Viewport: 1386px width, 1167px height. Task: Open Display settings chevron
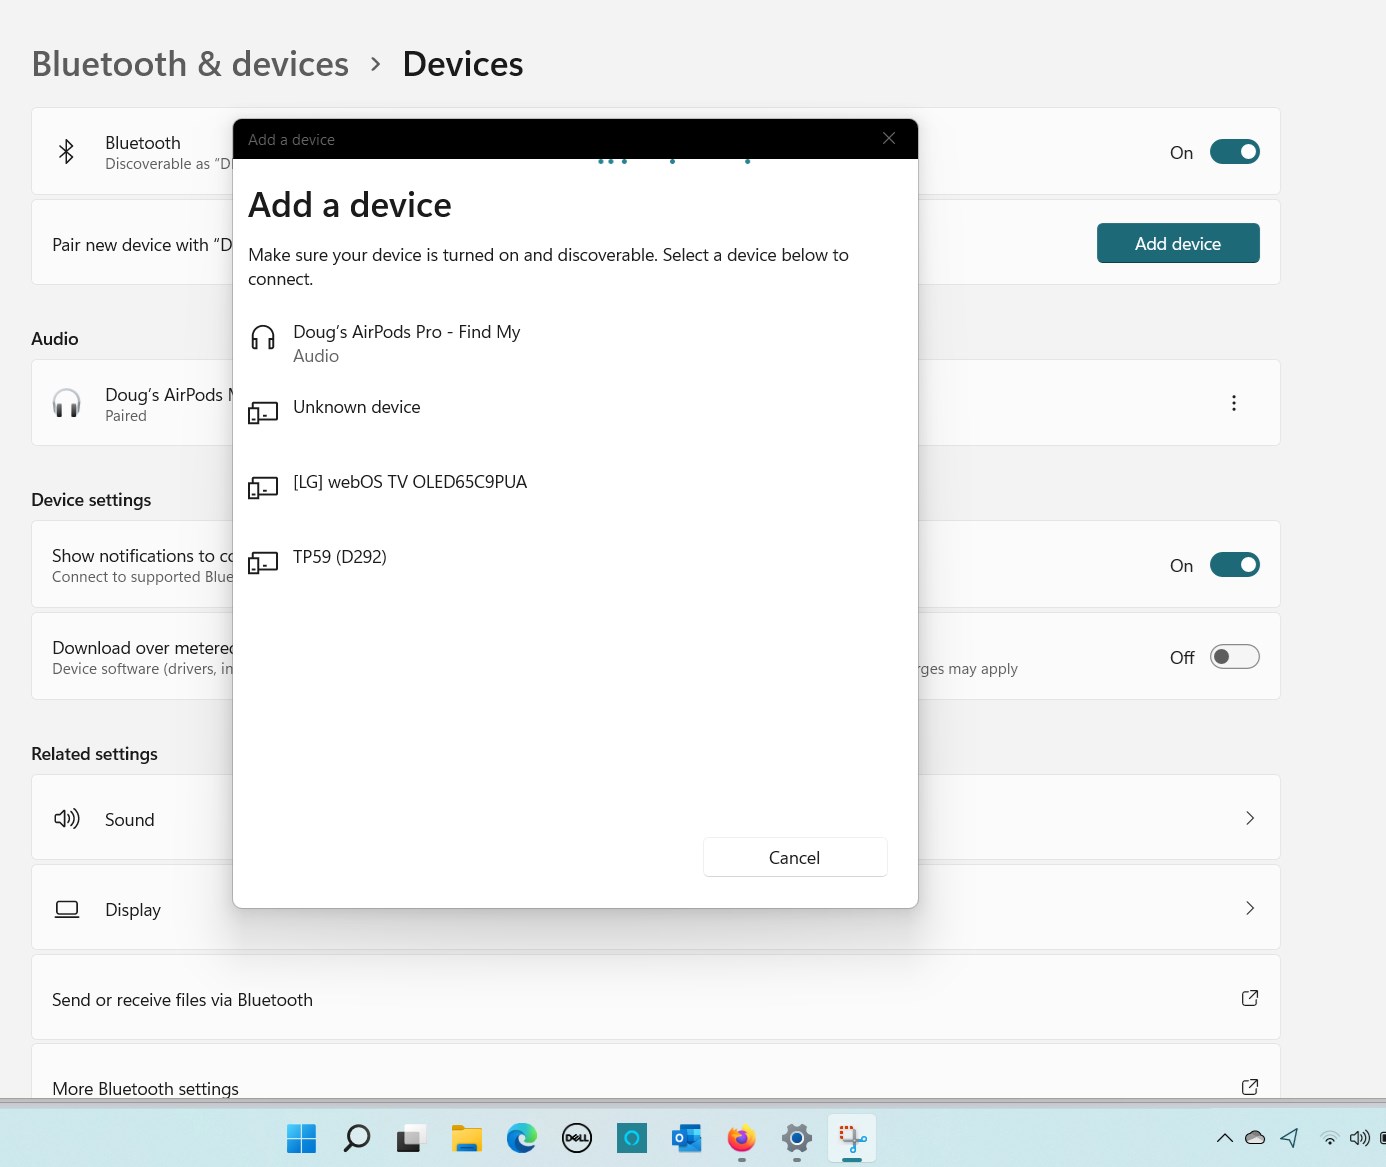pyautogui.click(x=1250, y=908)
